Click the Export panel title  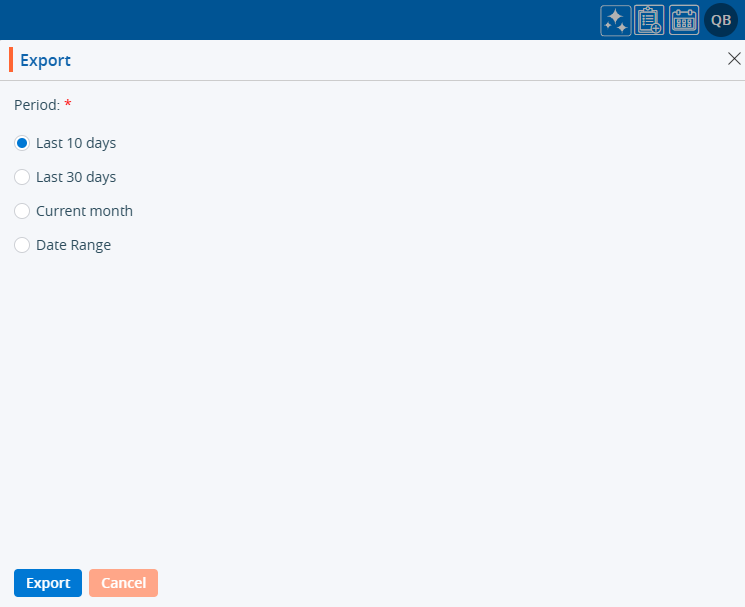click(45, 60)
